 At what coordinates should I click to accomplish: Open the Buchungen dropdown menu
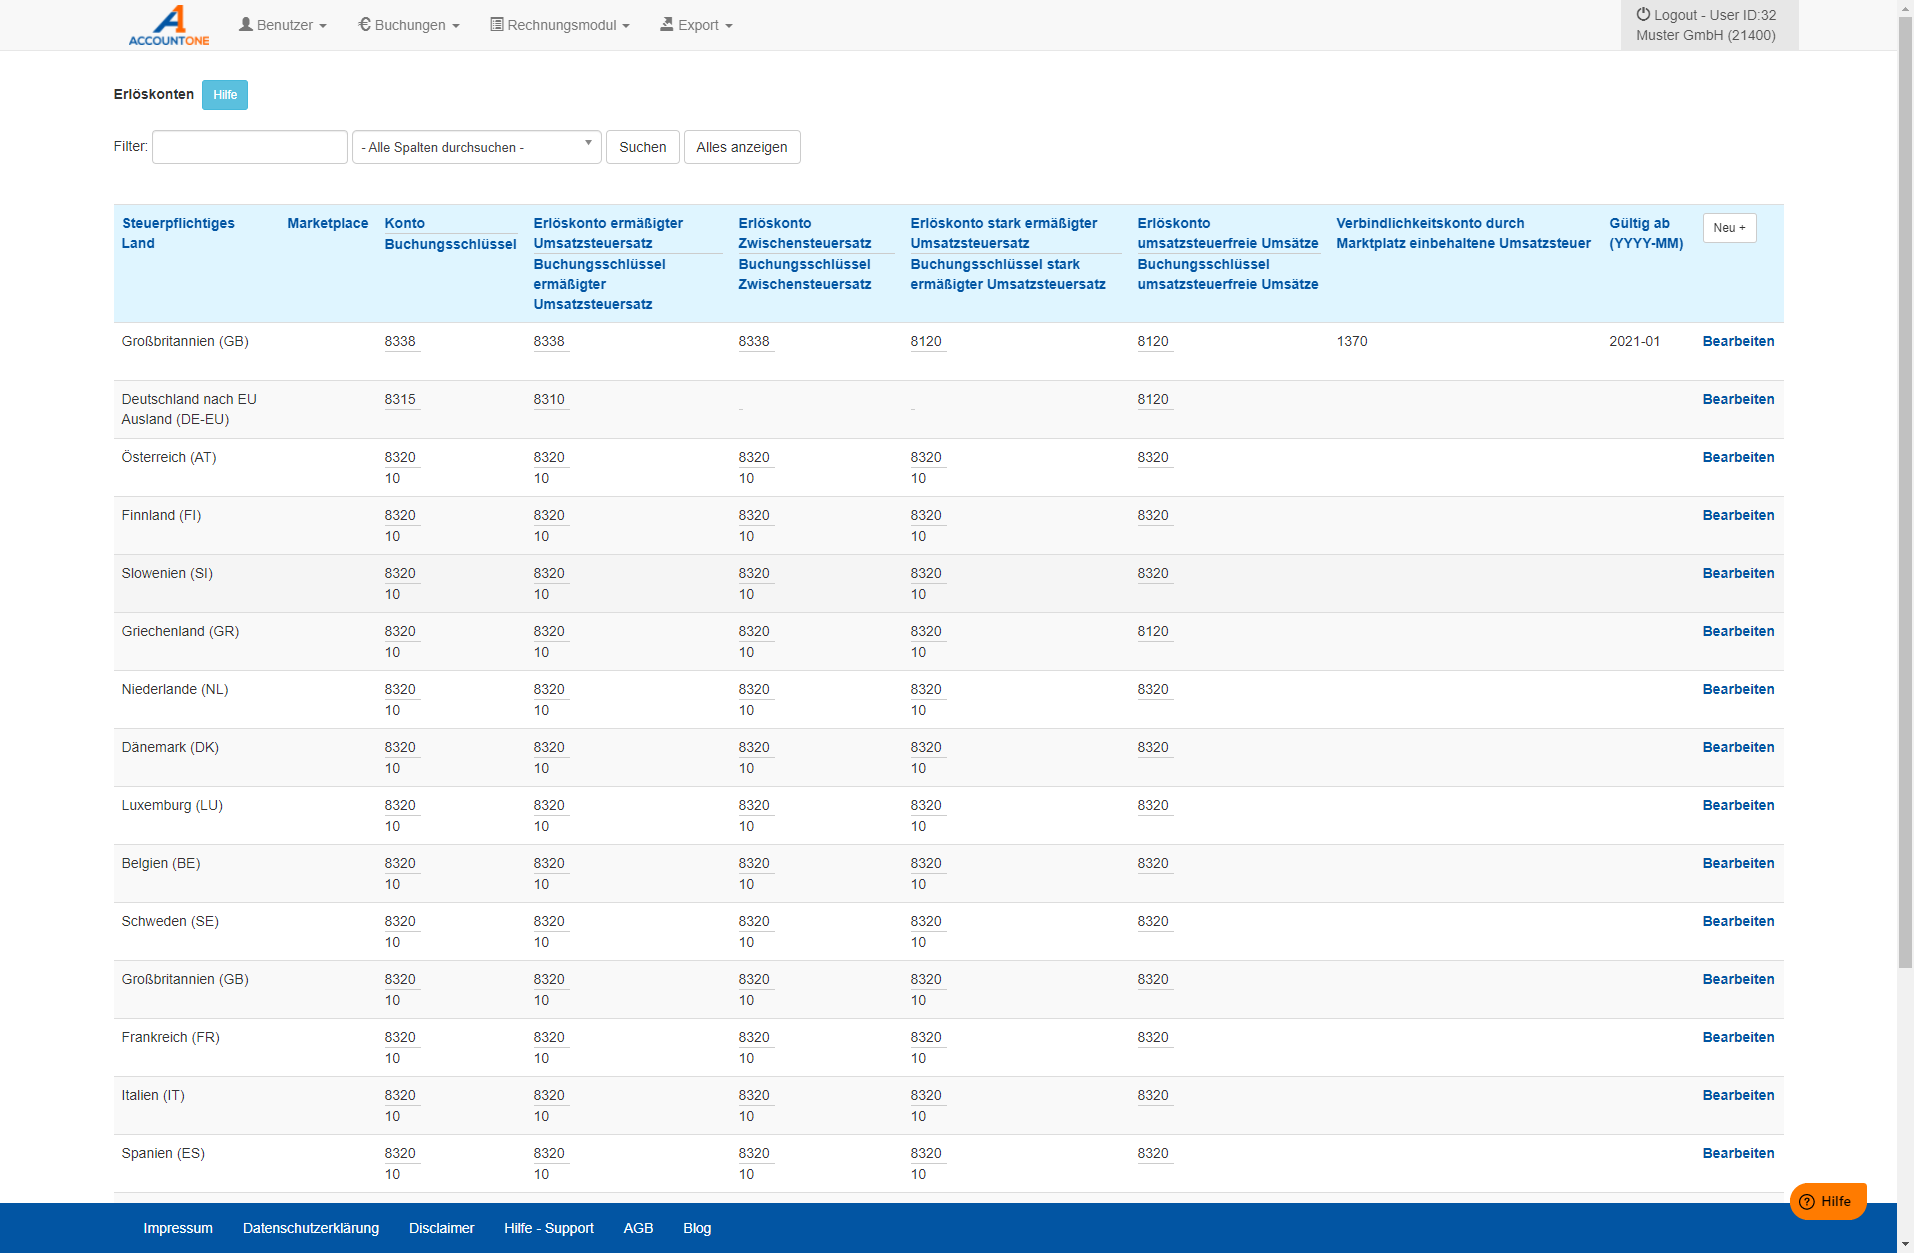(409, 25)
